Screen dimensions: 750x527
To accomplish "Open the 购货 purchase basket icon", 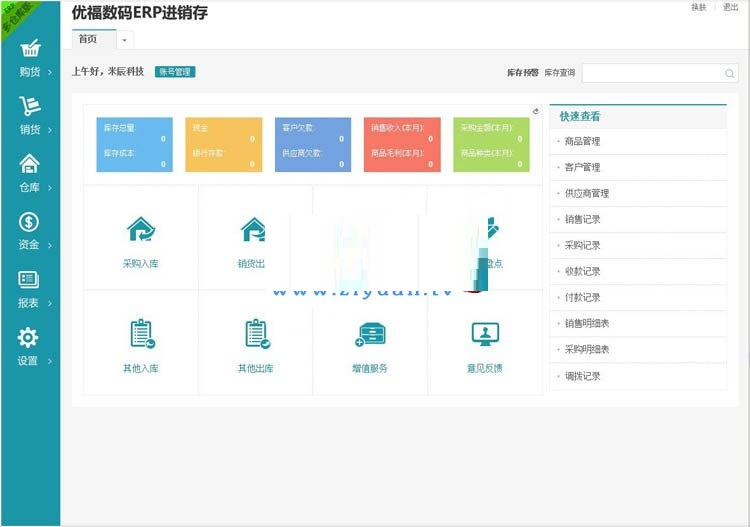I will 30,49.
